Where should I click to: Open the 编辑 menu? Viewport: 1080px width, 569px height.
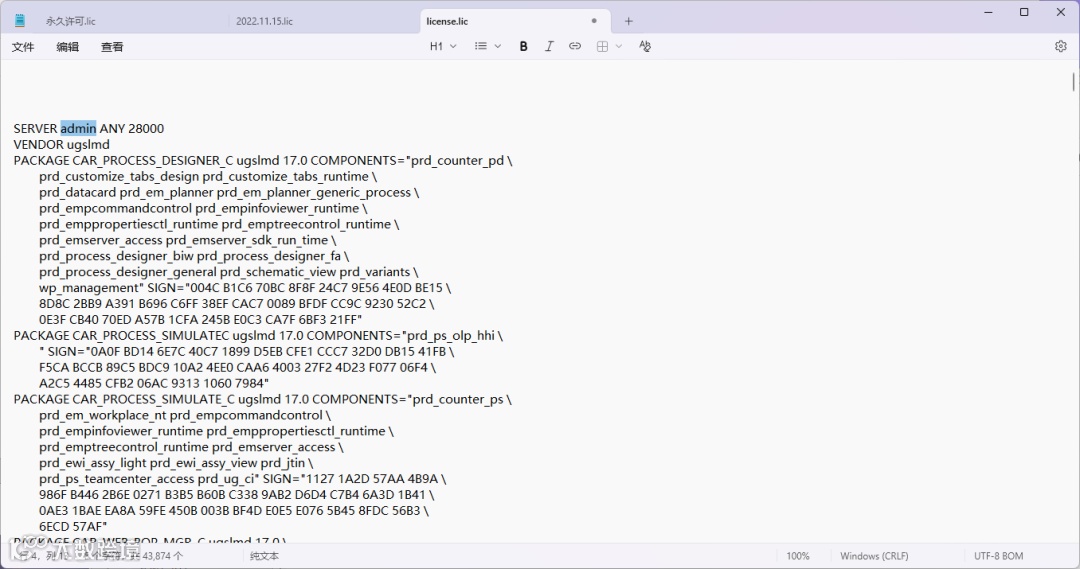point(68,47)
